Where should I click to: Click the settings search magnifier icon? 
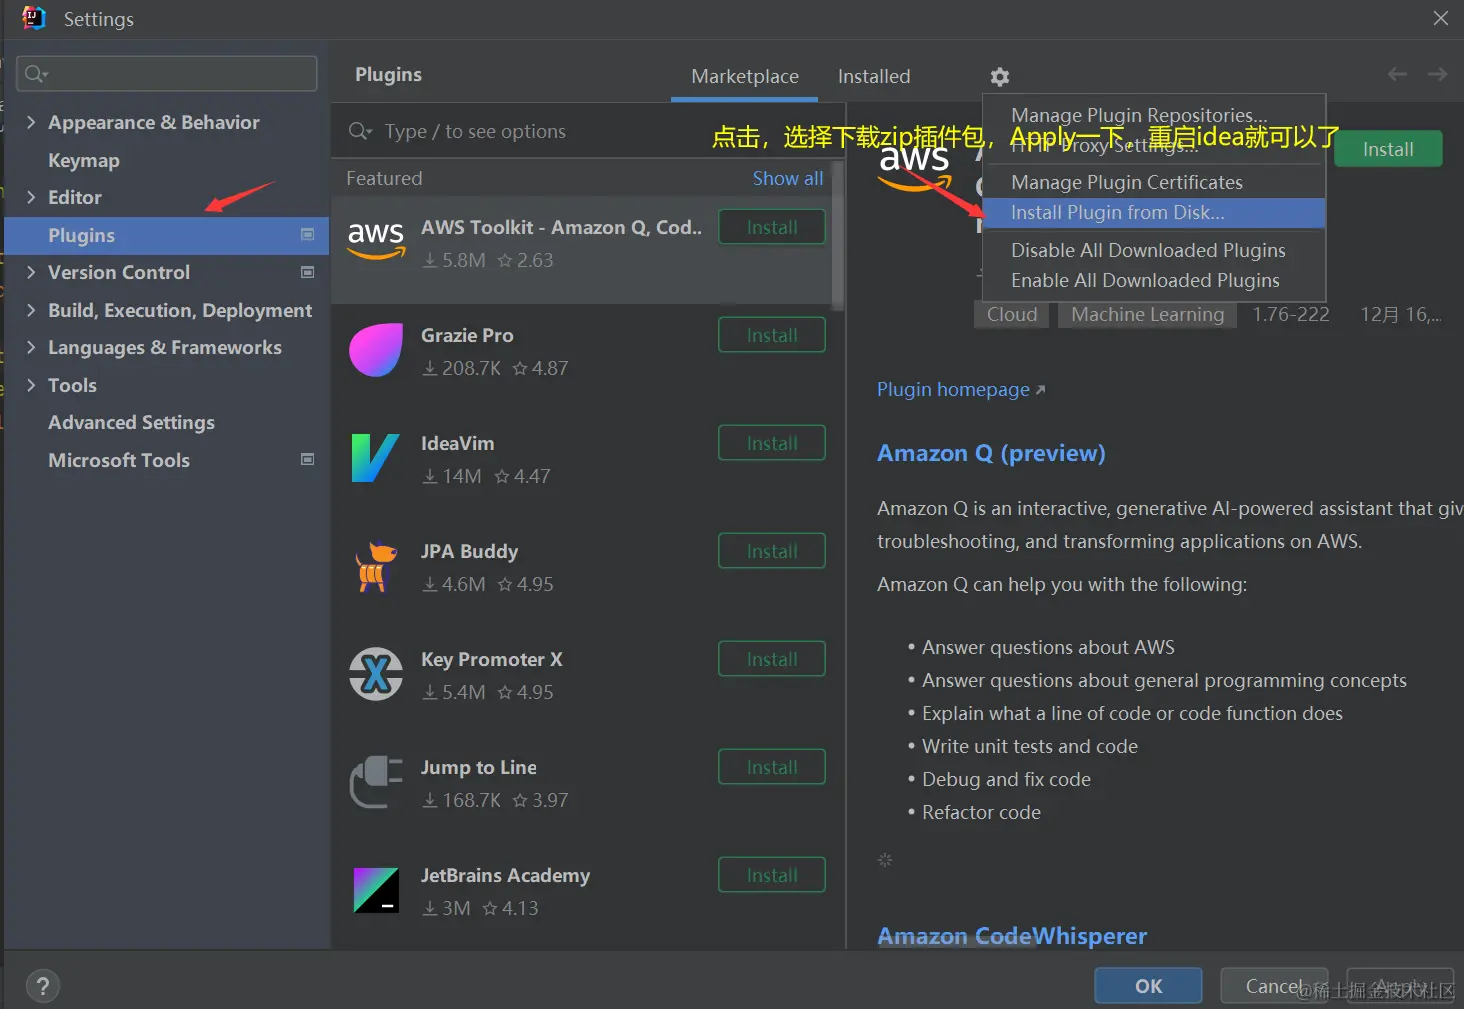pyautogui.click(x=36, y=74)
